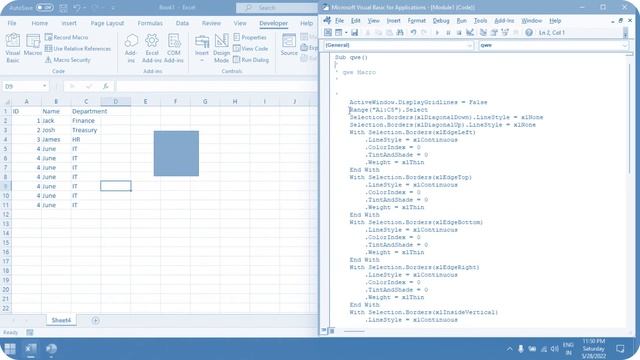
Task: Toggle Design Mode icon in VBA toolbar
Action: click(470, 33)
